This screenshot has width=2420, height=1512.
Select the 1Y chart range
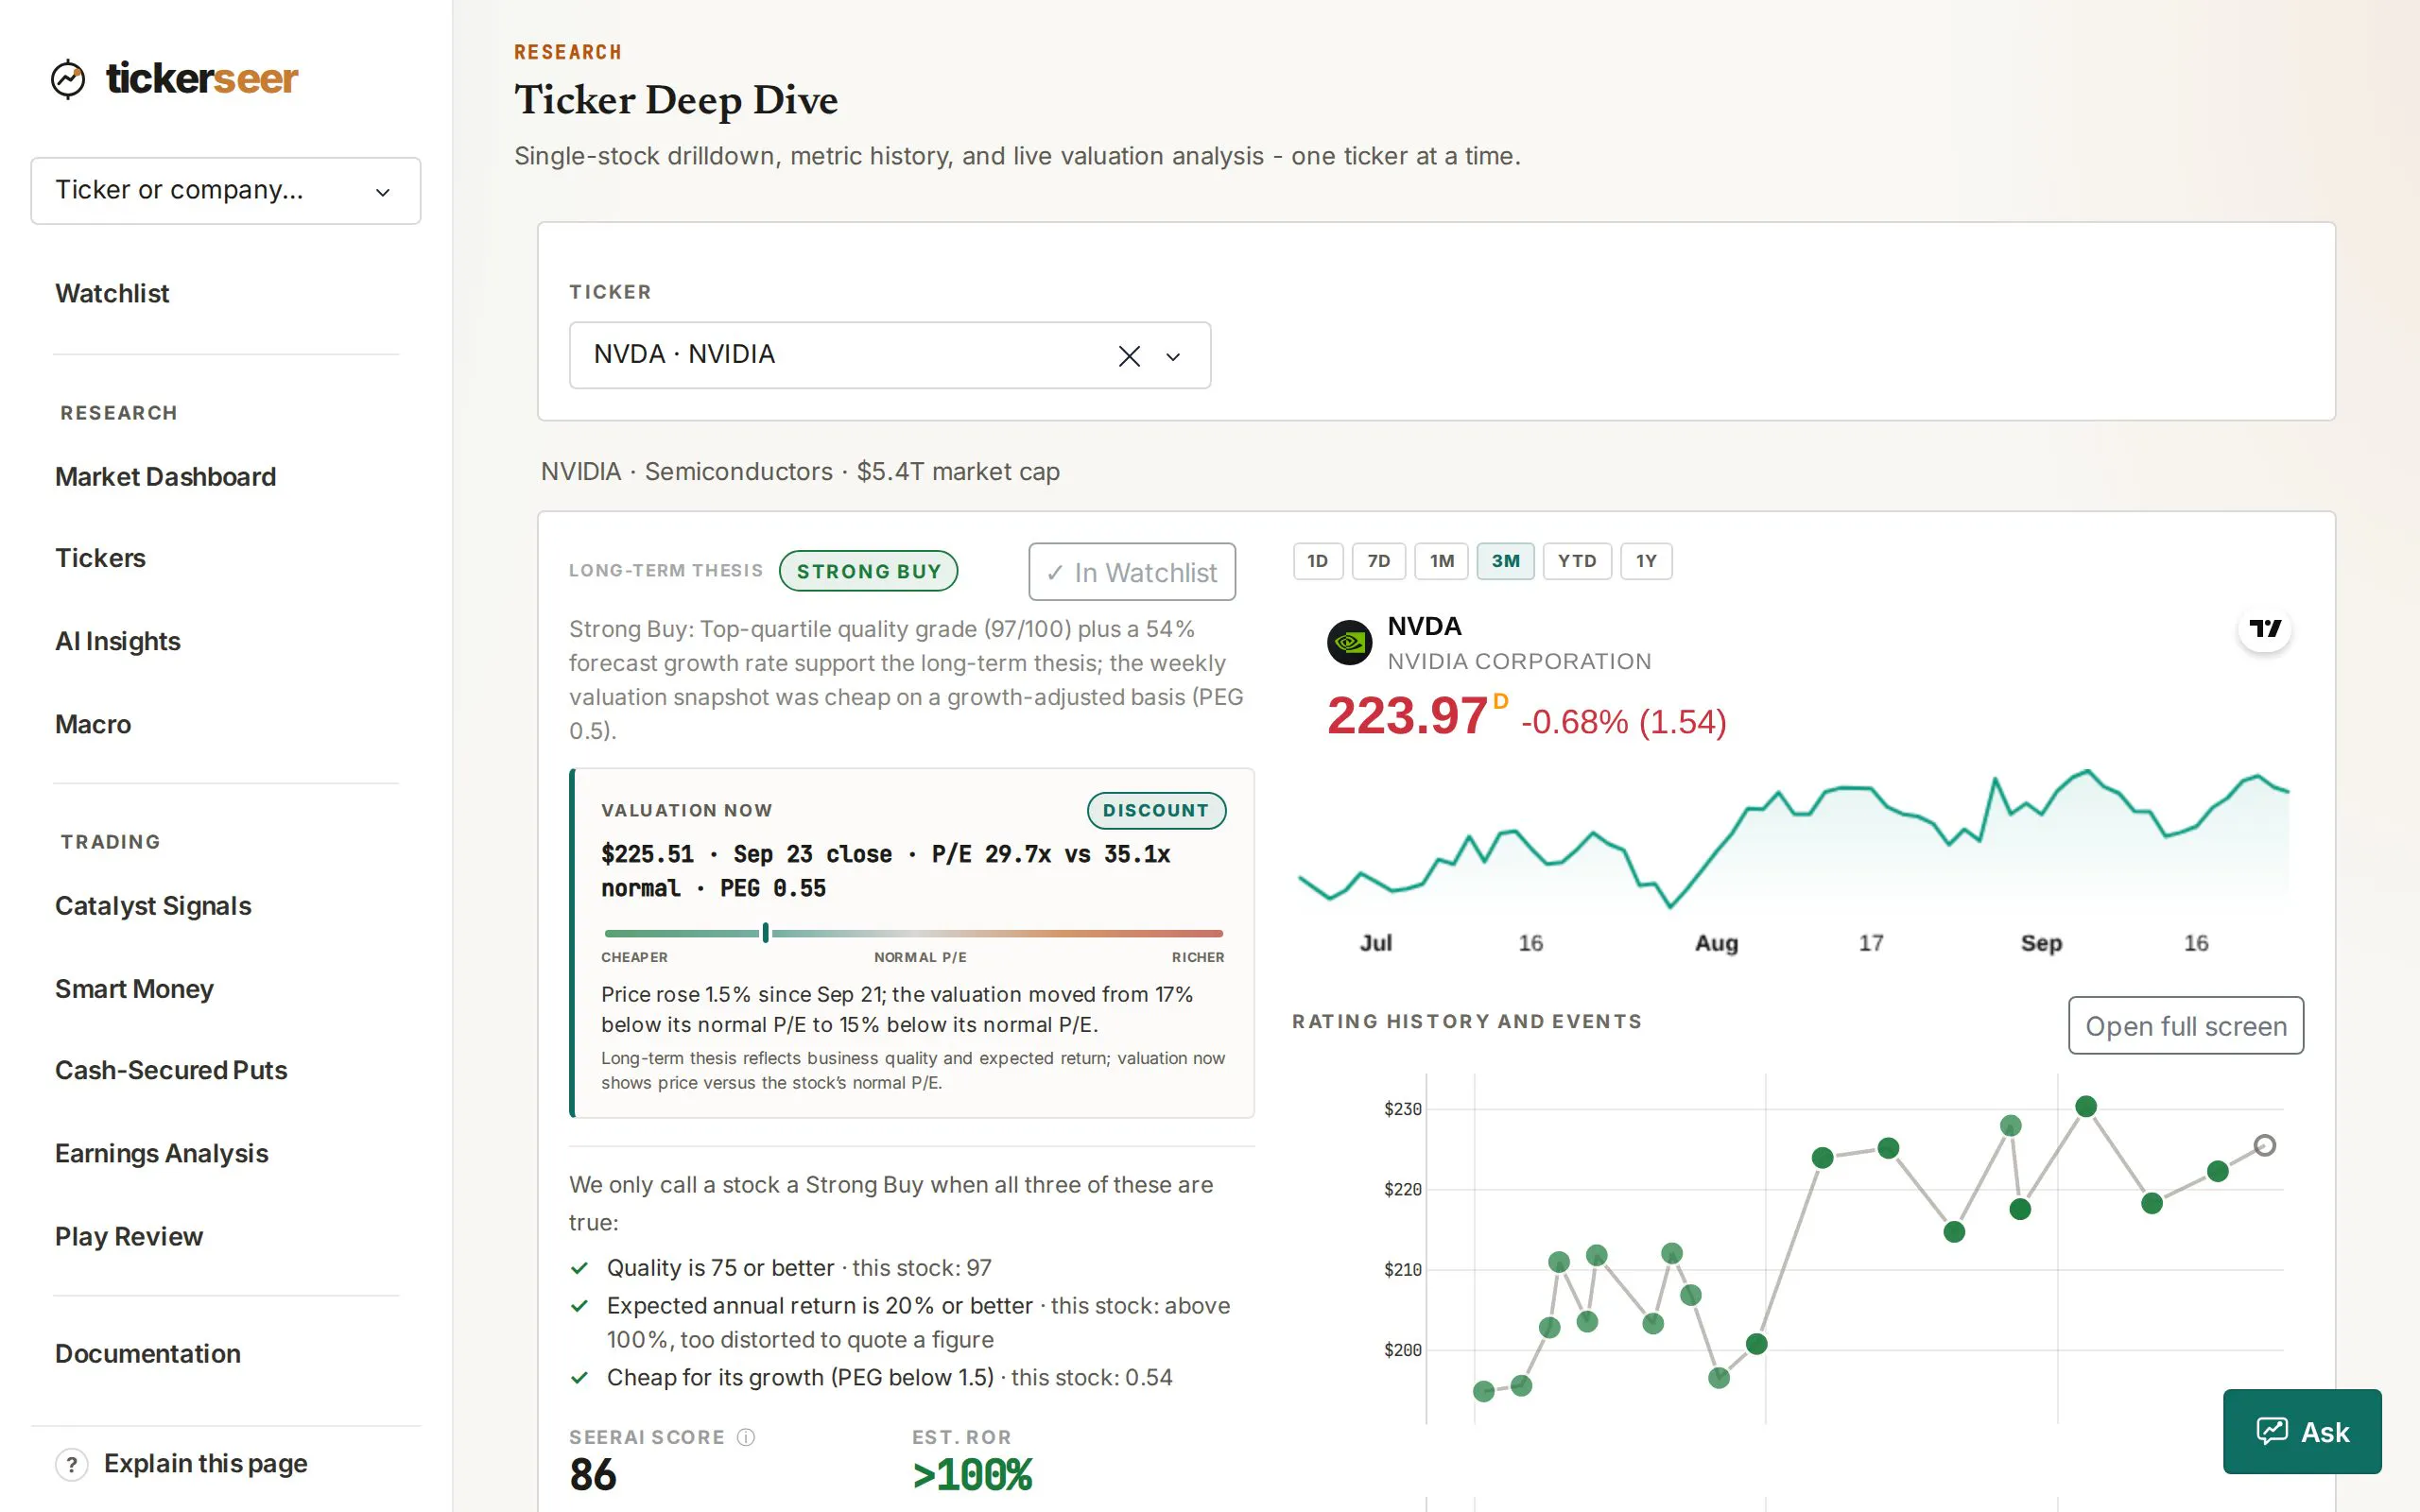click(x=1646, y=561)
